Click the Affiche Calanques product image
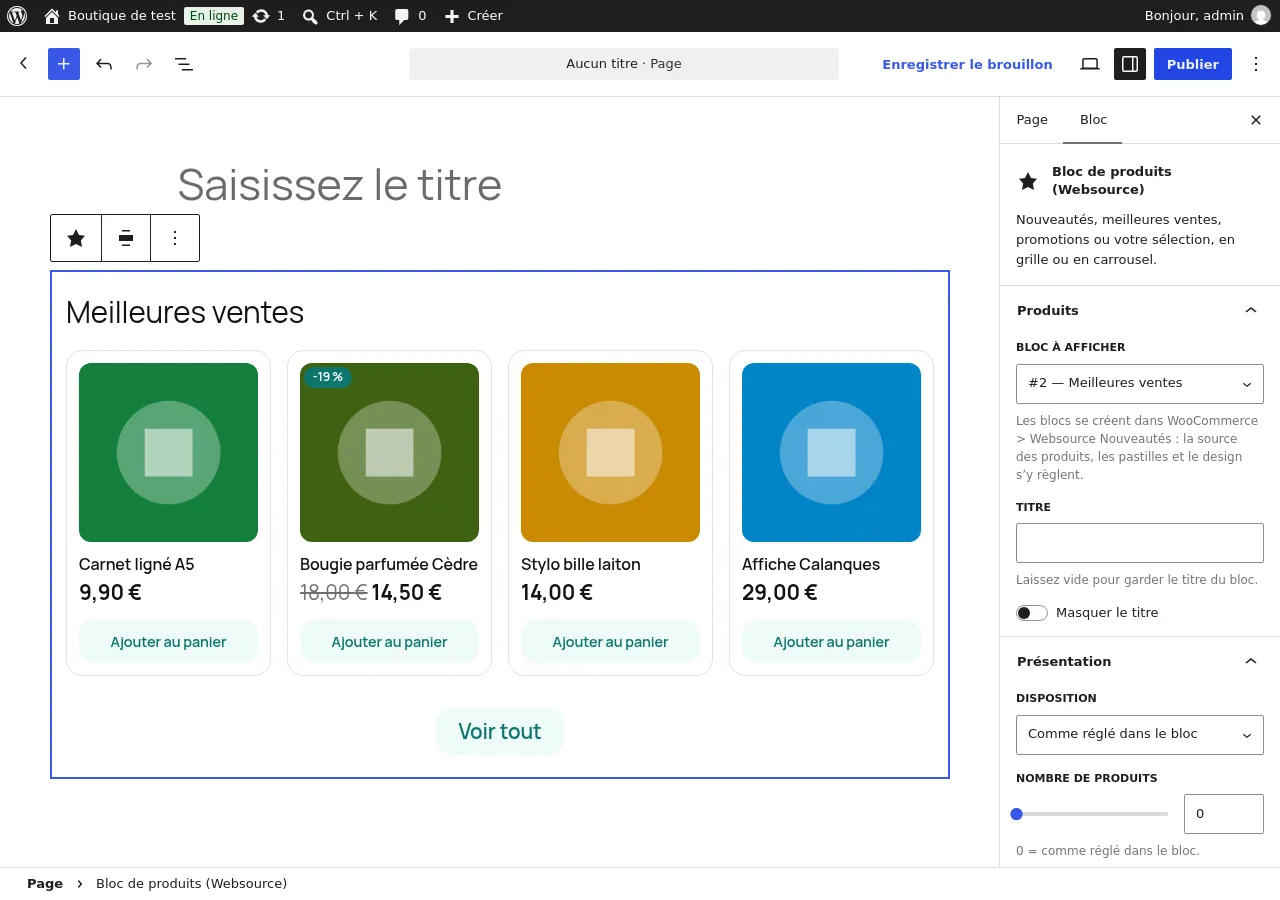The height and width of the screenshot is (900, 1280). pyautogui.click(x=831, y=452)
